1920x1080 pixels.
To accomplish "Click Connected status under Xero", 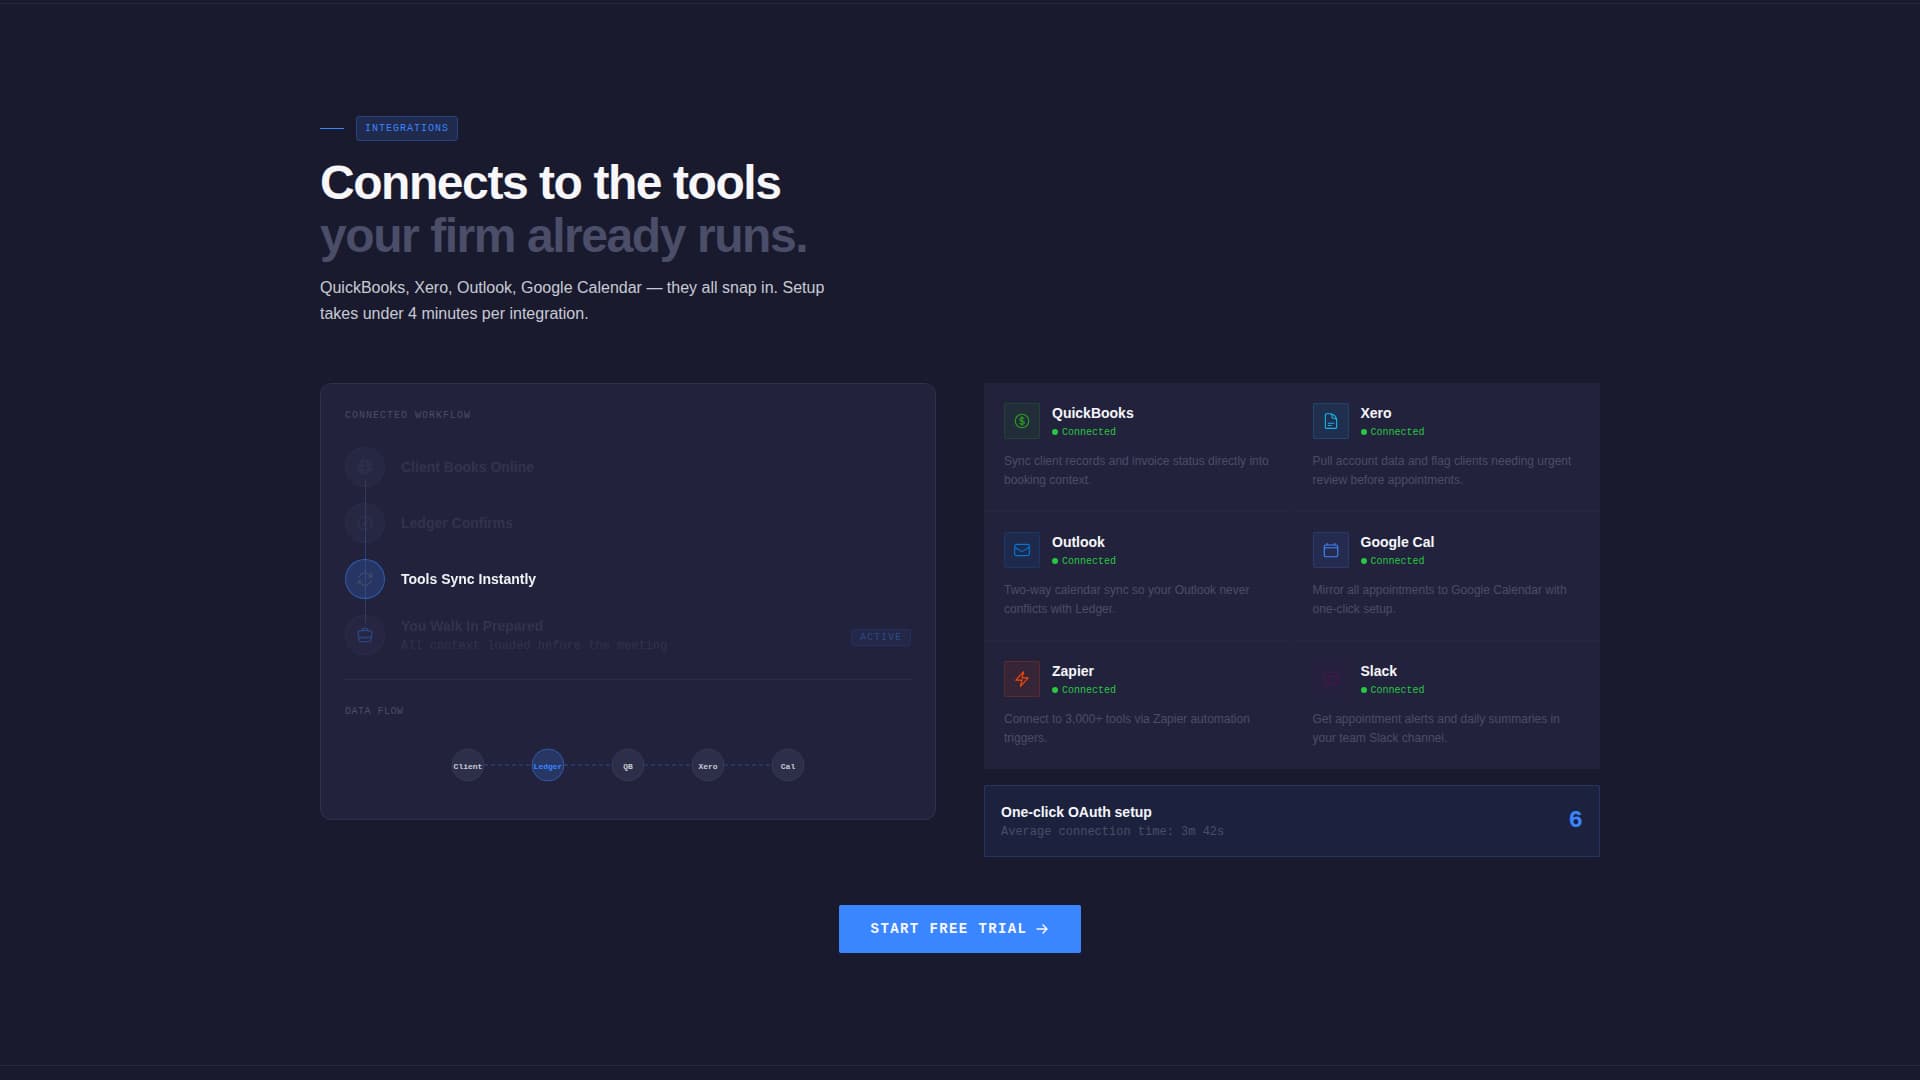I will pos(1392,432).
